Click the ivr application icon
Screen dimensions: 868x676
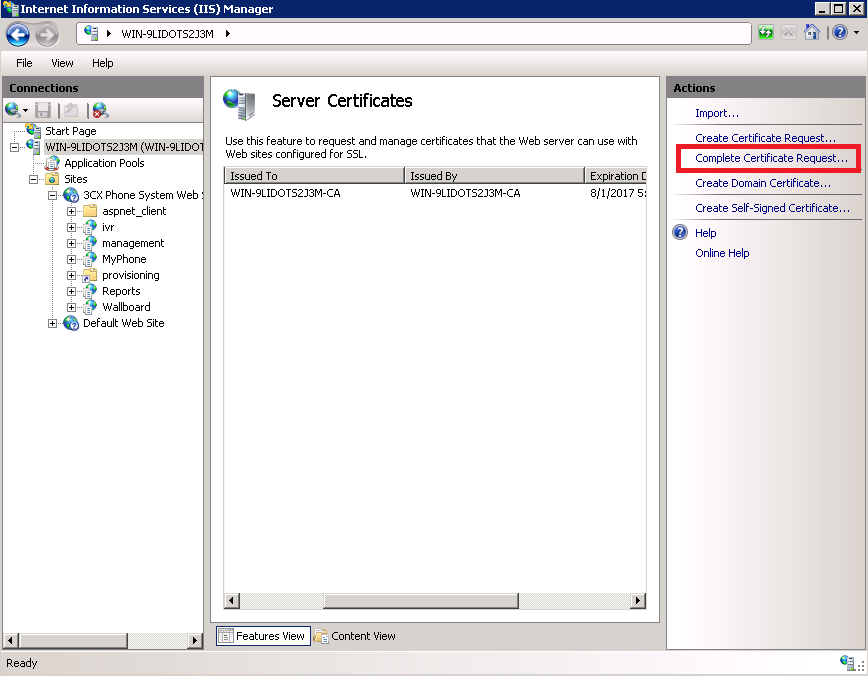[x=90, y=227]
